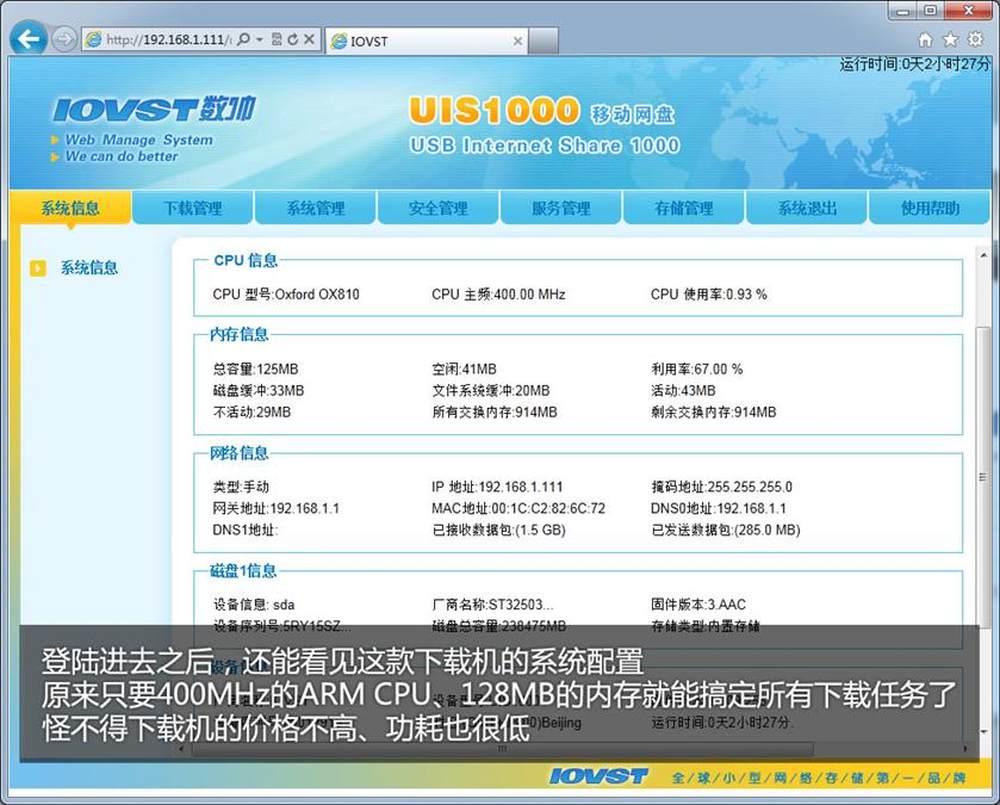The width and height of the screenshot is (1000, 805).
Task: Click the IOVST footer logo
Action: tap(598, 776)
